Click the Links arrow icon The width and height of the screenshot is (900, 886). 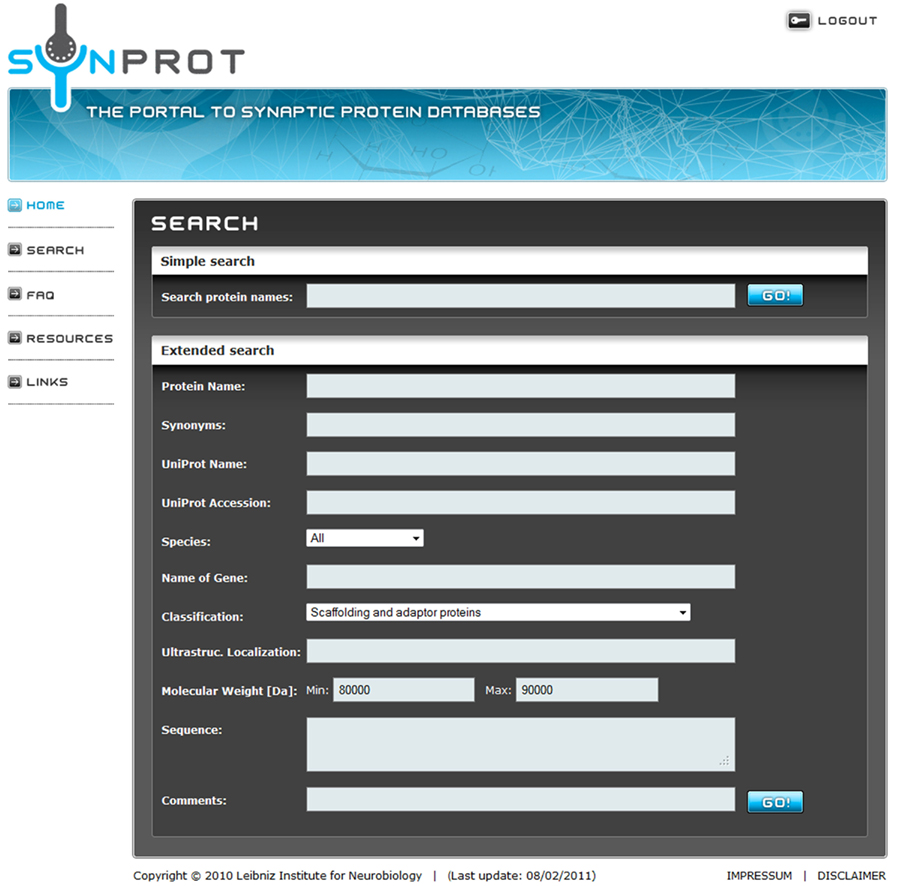pyautogui.click(x=15, y=382)
